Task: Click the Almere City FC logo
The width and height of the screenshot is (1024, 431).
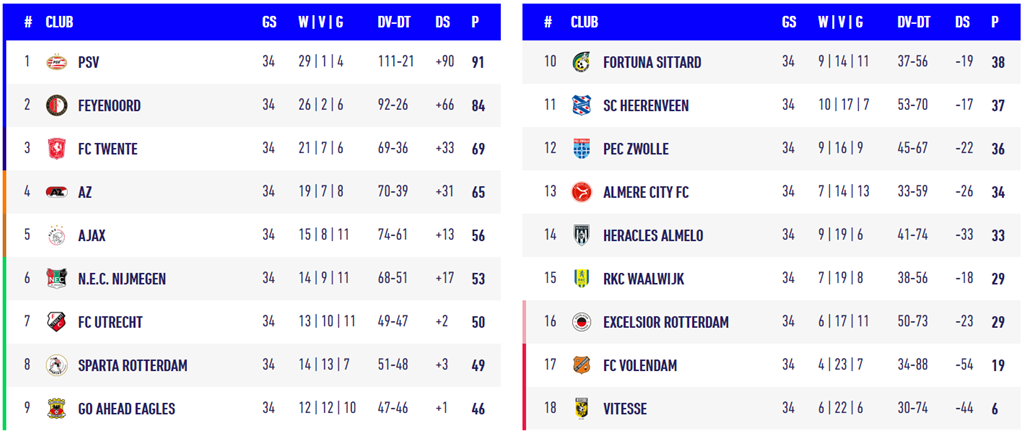Action: pyautogui.click(x=580, y=192)
